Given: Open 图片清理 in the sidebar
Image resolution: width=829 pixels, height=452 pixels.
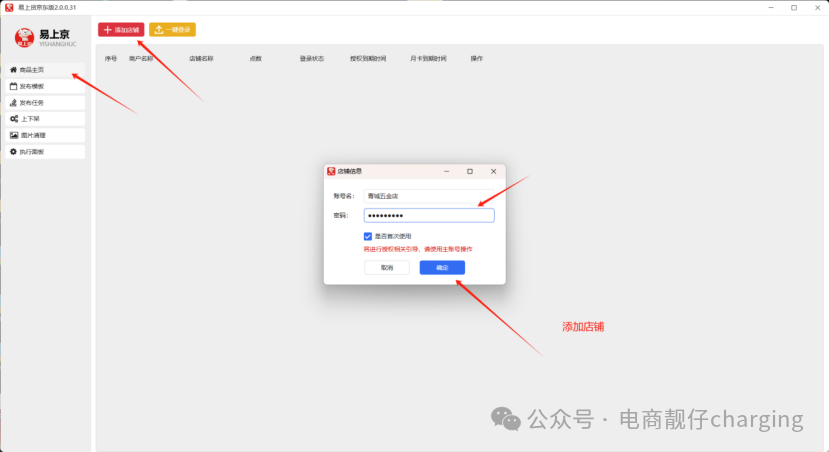Looking at the screenshot, I should click(45, 135).
